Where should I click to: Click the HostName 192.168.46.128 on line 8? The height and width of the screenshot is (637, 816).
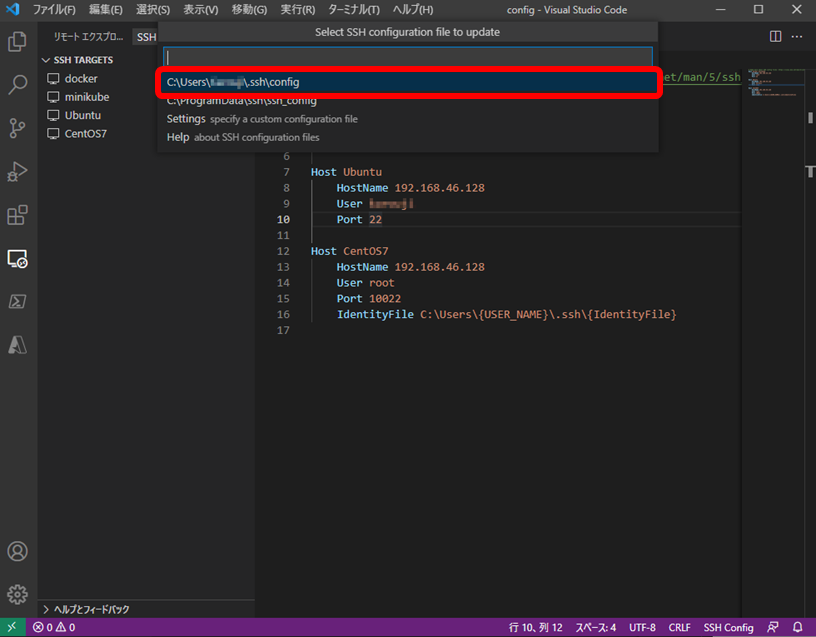coord(410,187)
